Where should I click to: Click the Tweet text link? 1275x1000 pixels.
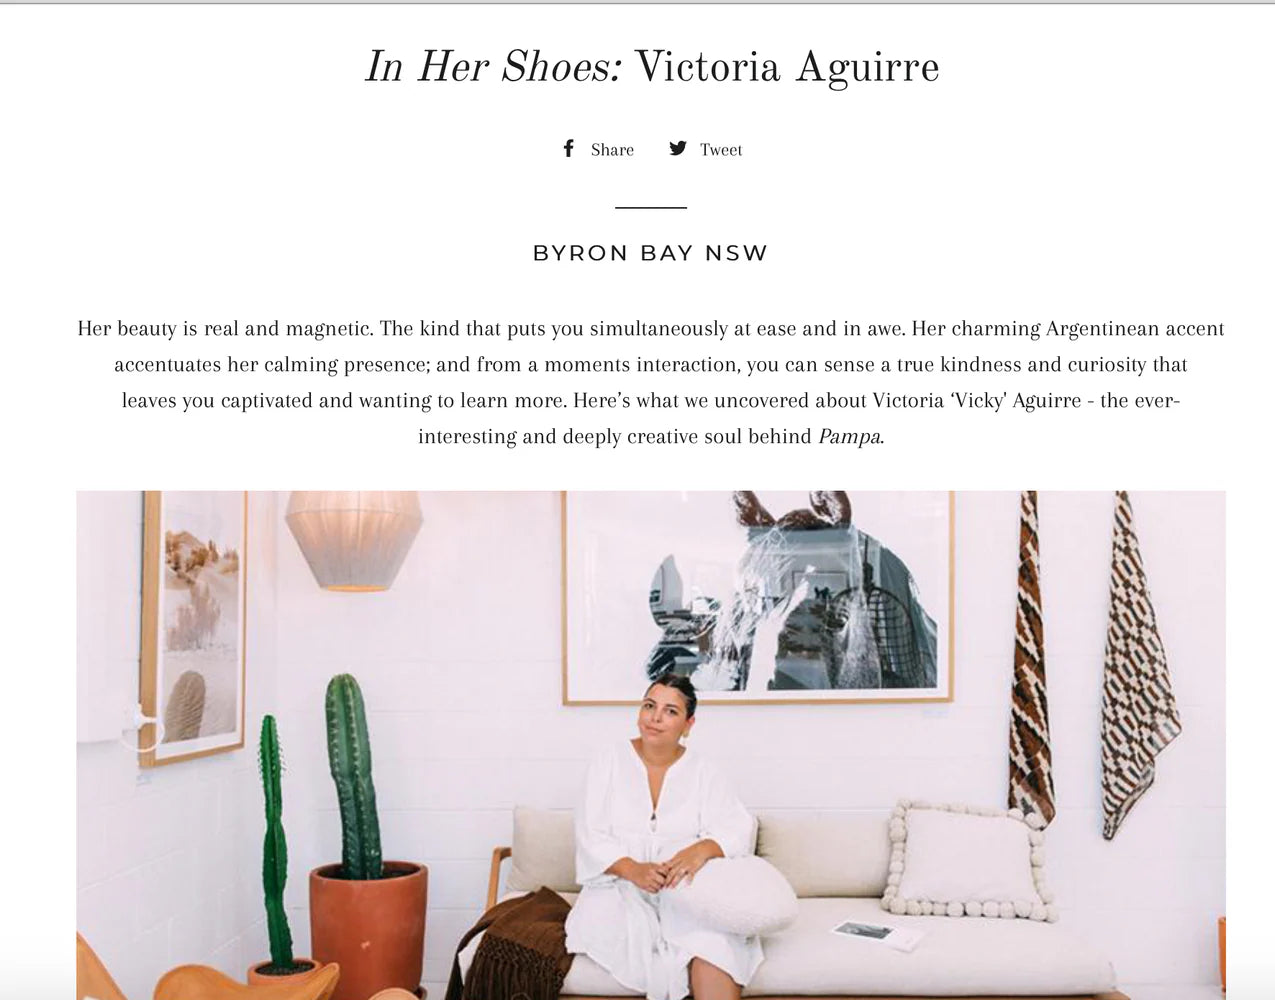721,150
